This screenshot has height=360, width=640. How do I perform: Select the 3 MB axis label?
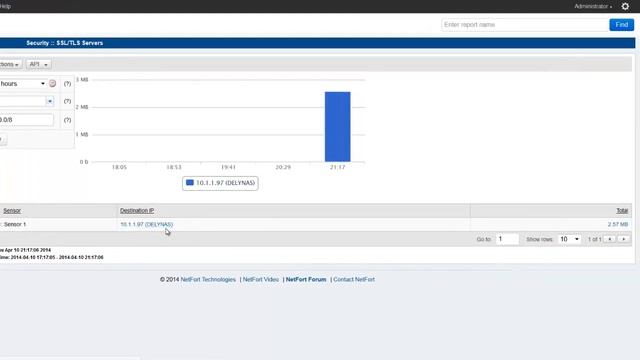click(x=82, y=80)
